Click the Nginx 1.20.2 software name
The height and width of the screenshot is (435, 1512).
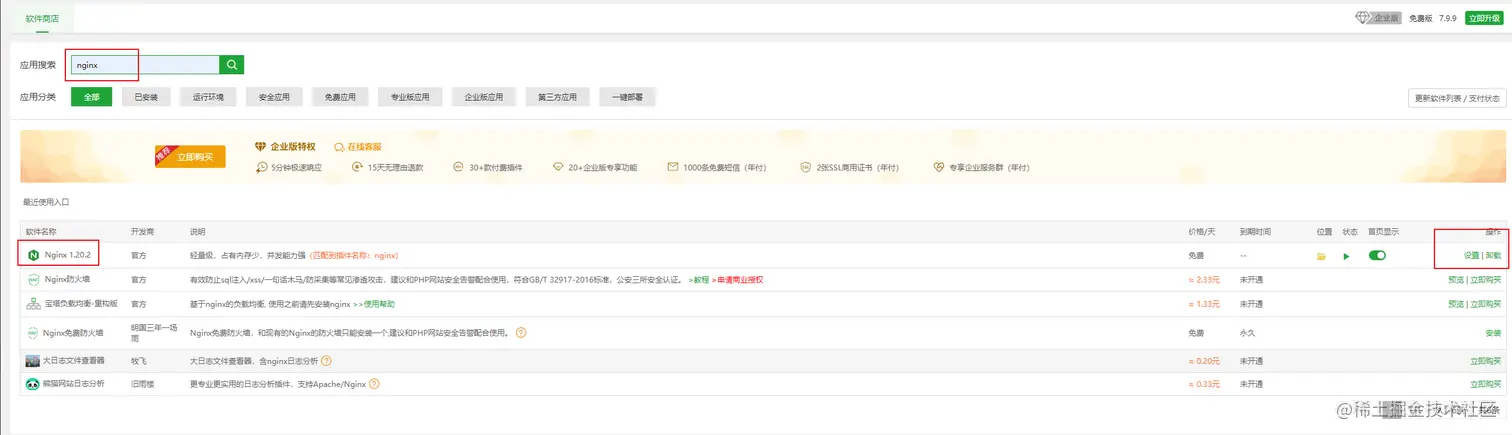[68, 256]
